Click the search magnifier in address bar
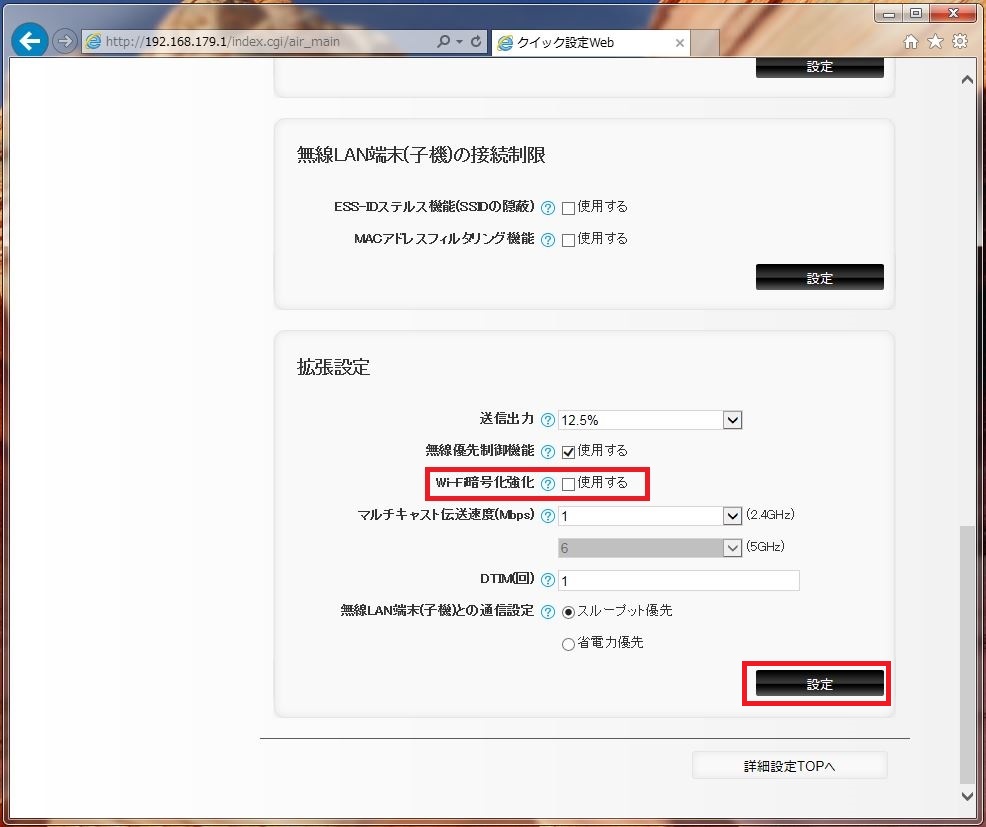 [x=443, y=42]
